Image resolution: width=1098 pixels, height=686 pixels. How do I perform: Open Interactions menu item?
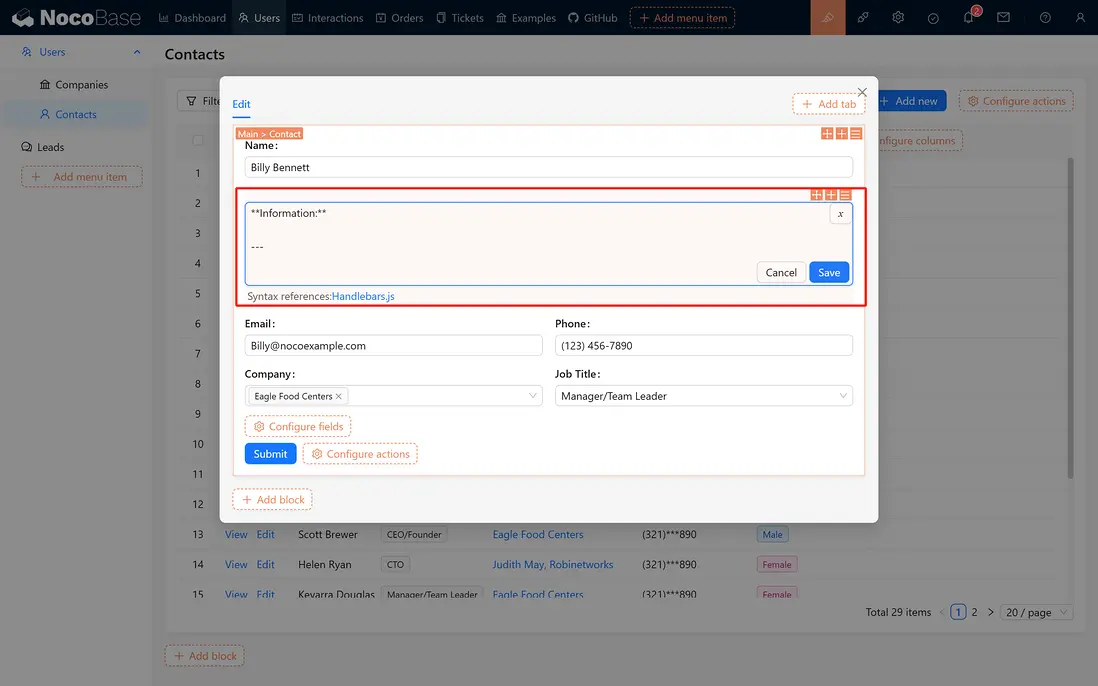(x=328, y=18)
